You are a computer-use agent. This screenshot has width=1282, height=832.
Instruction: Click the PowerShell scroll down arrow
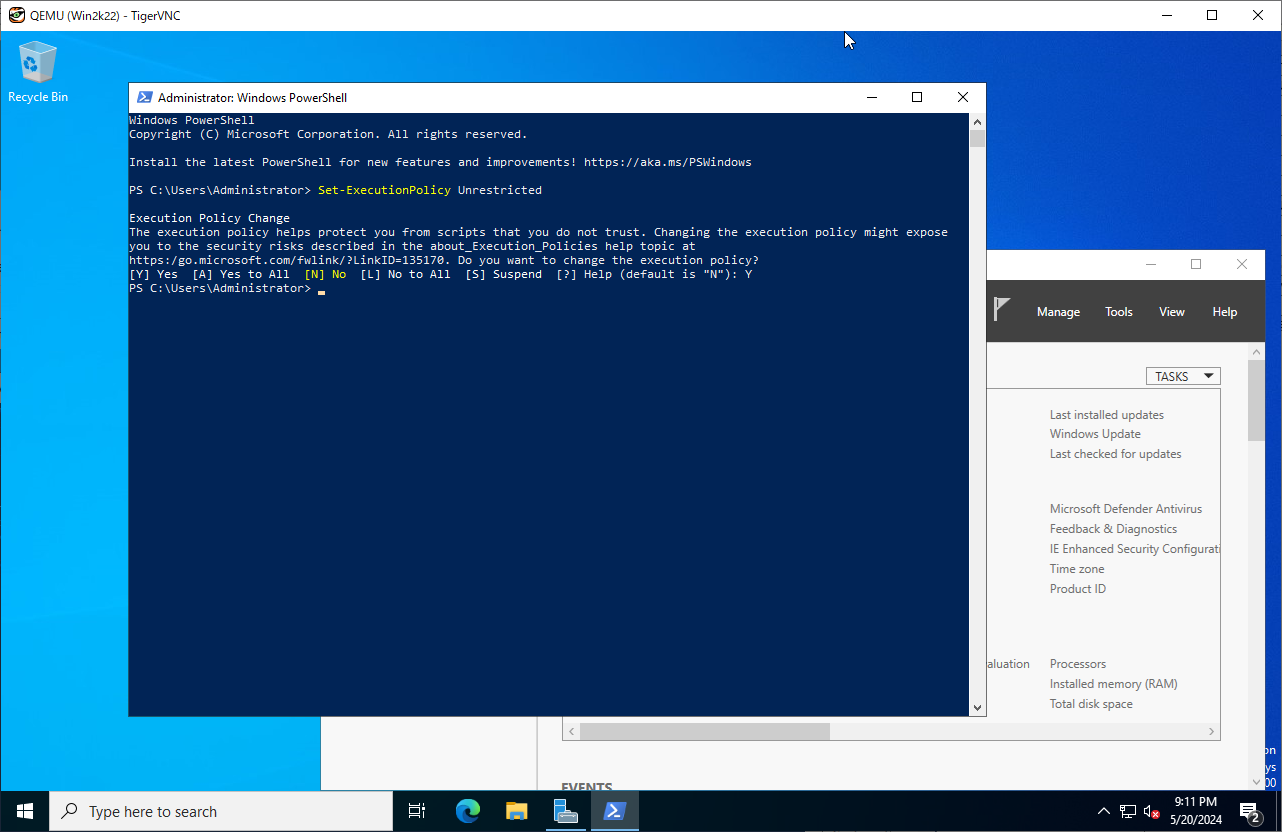977,707
